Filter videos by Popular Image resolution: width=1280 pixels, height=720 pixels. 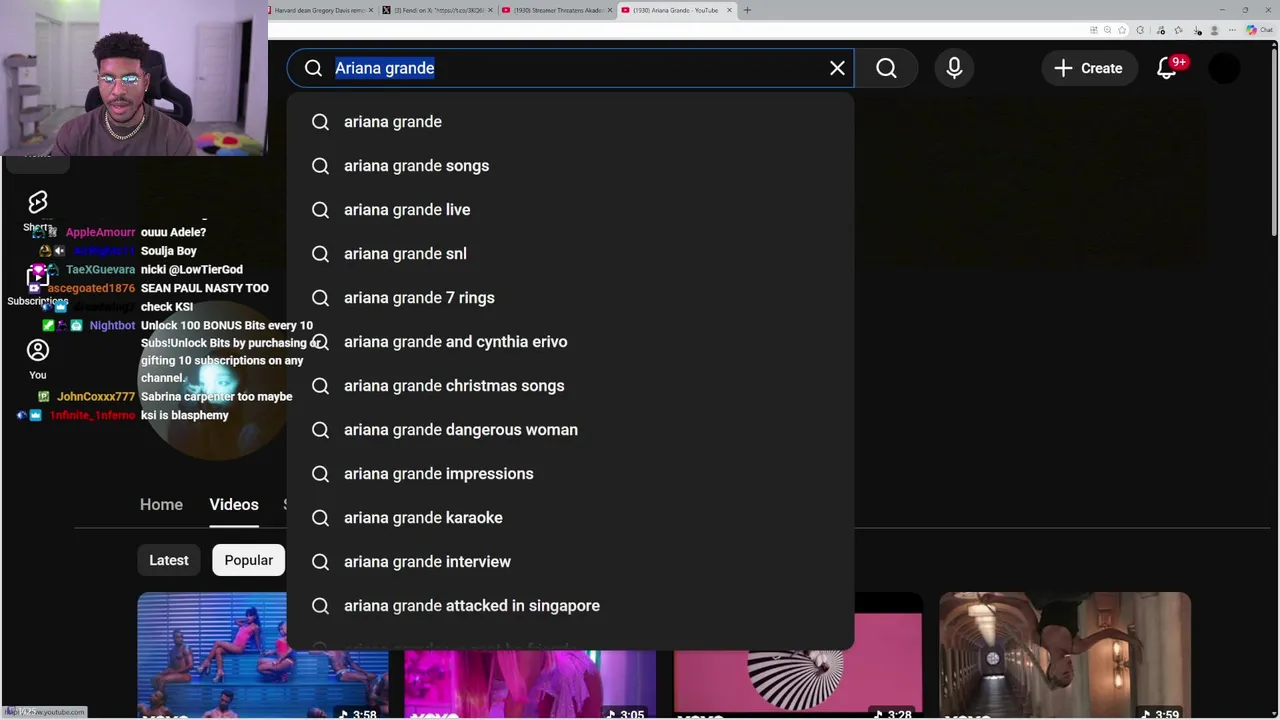click(x=248, y=560)
